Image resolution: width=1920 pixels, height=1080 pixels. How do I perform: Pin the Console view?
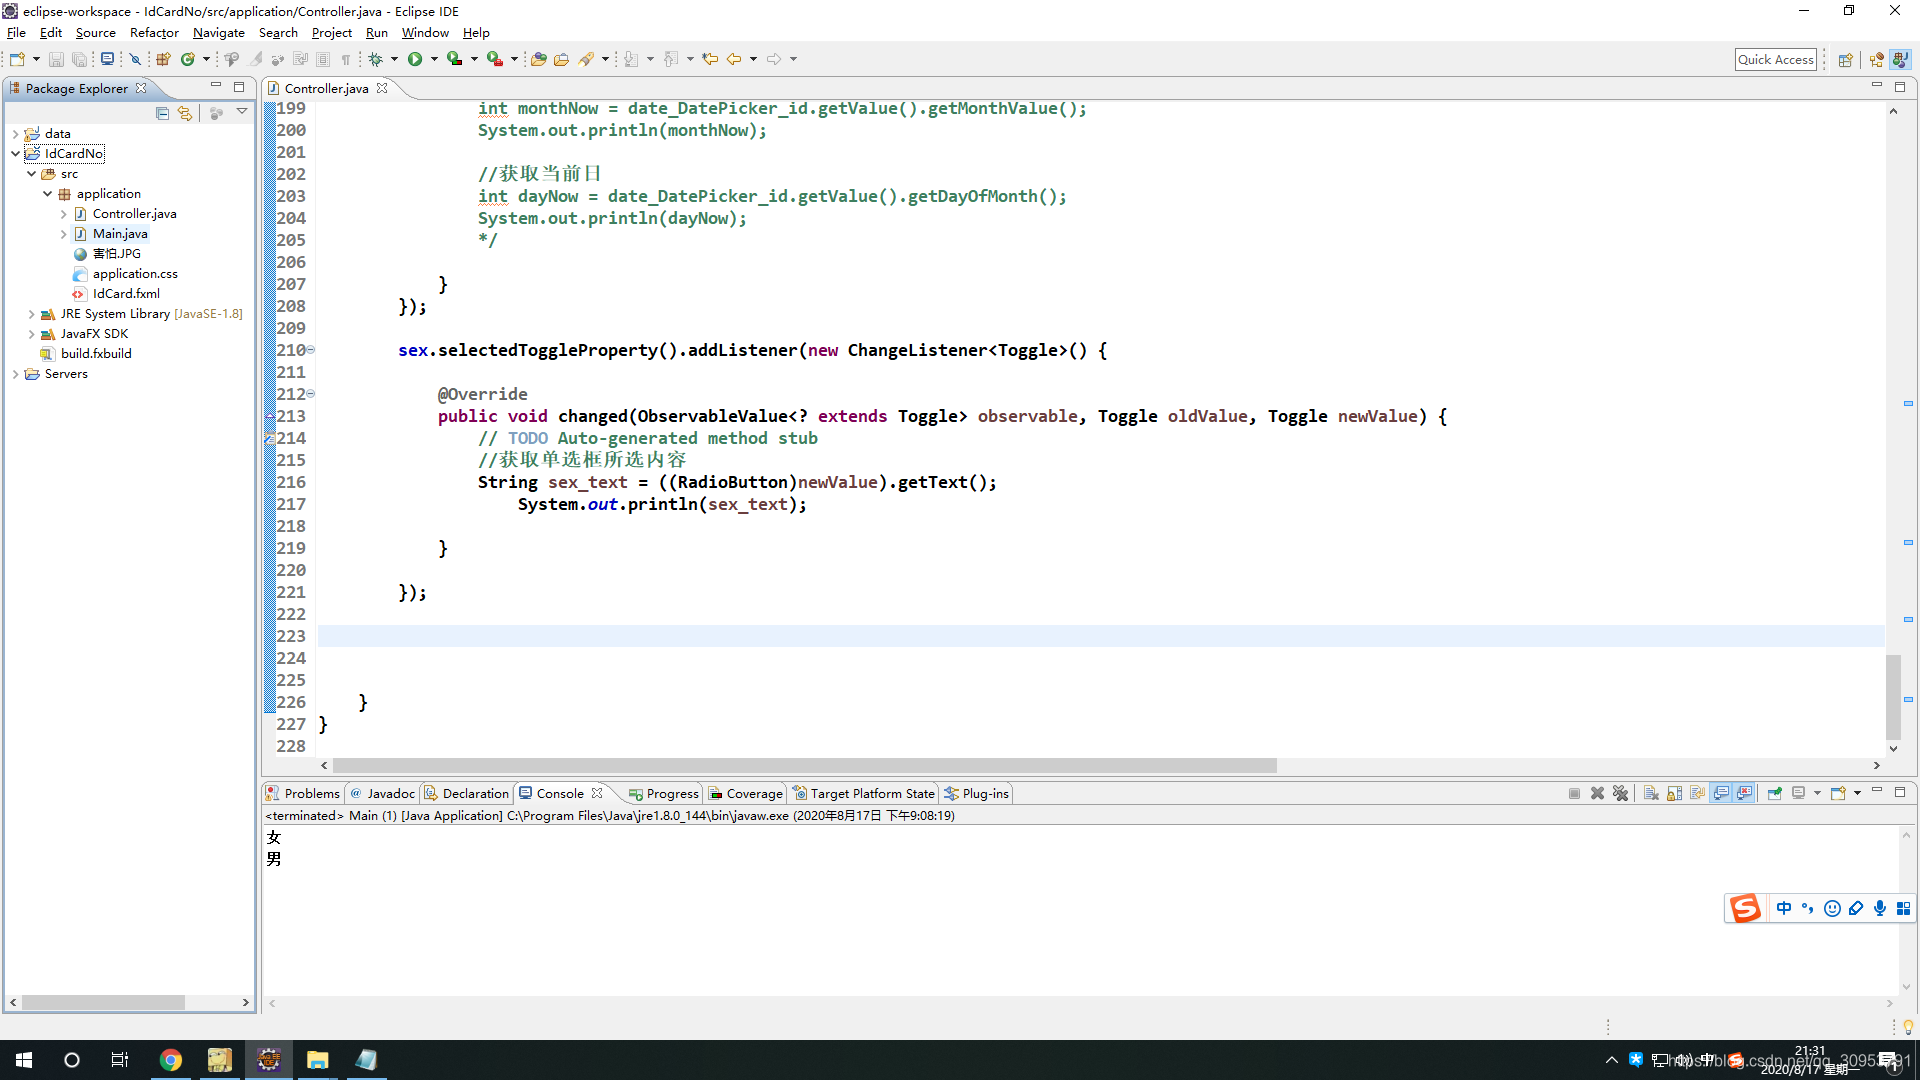coord(1774,793)
